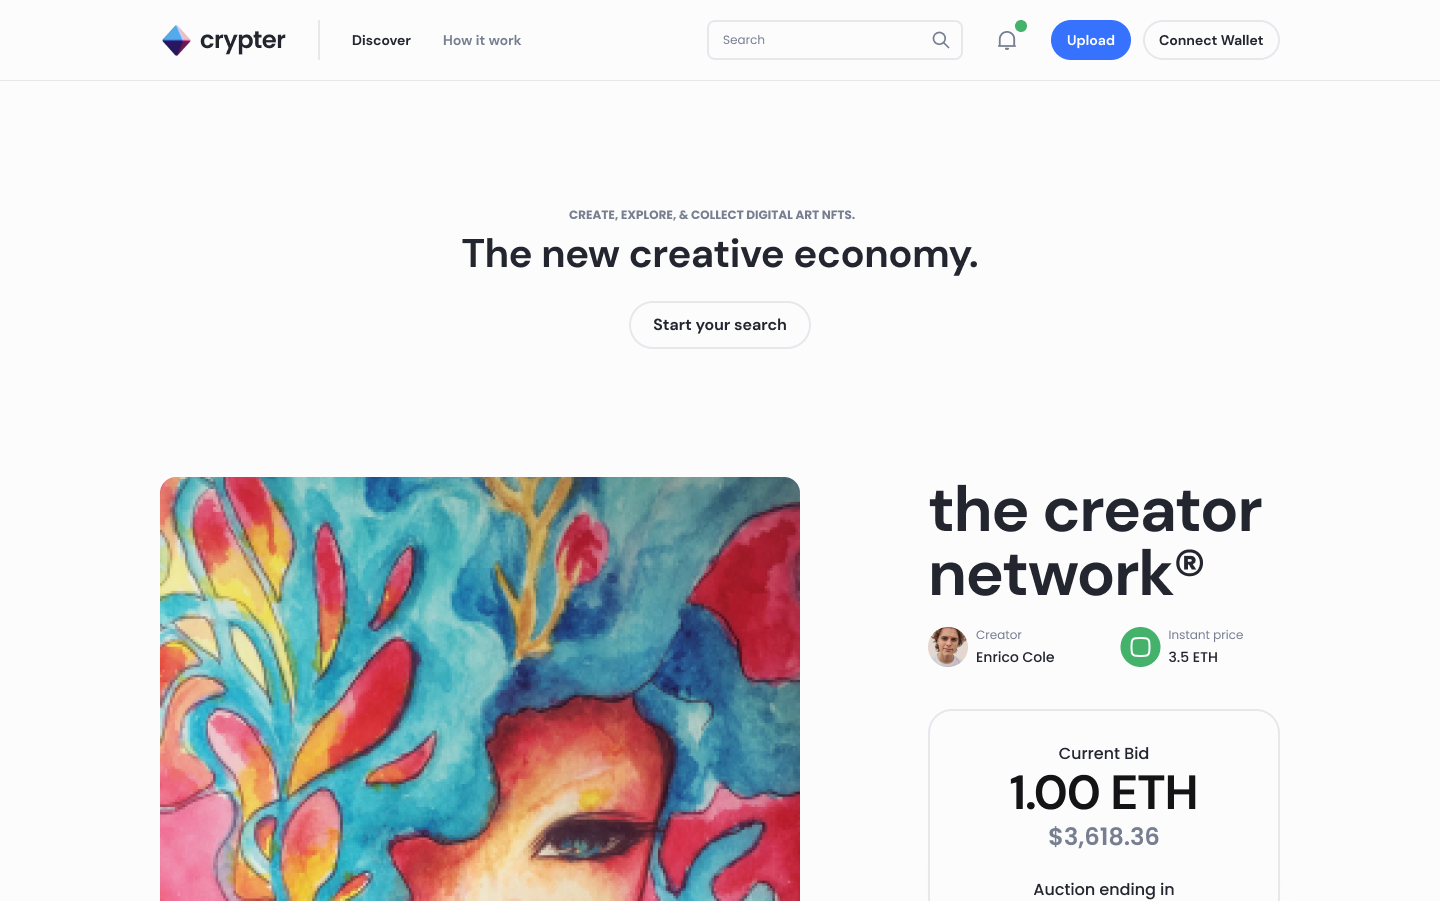Click the Start your search button
The width and height of the screenshot is (1440, 901).
coord(720,325)
